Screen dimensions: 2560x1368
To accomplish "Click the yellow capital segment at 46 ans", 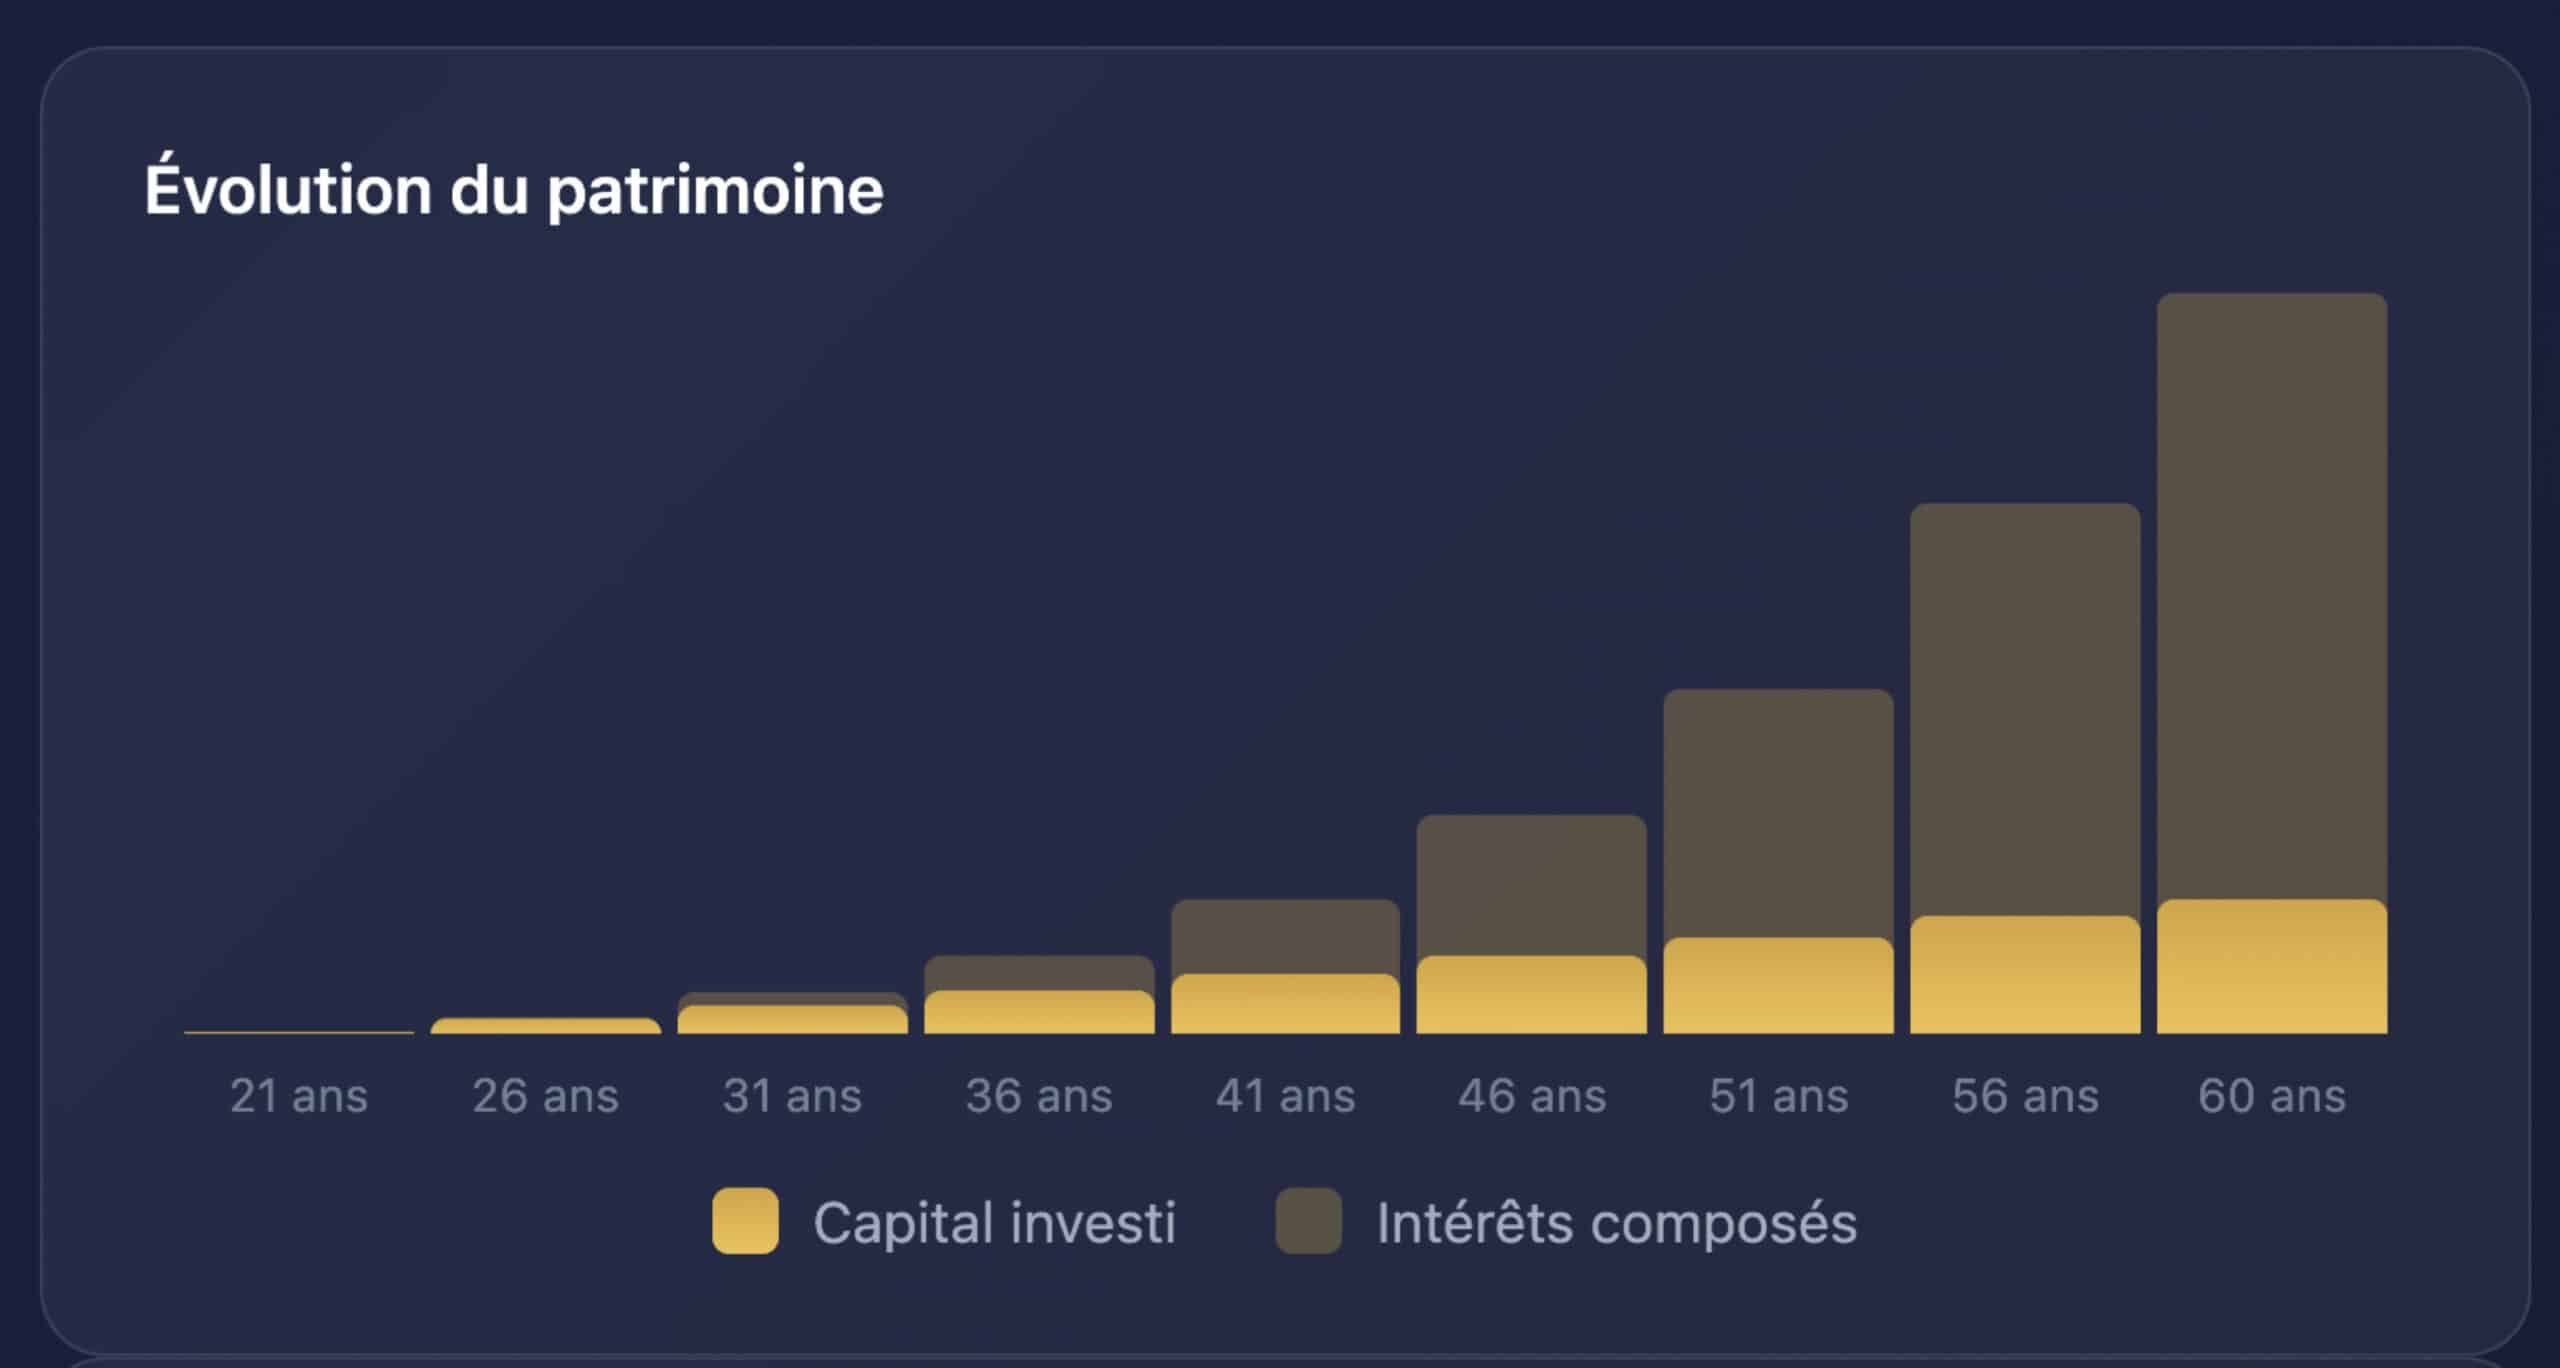I will pyautogui.click(x=1531, y=995).
